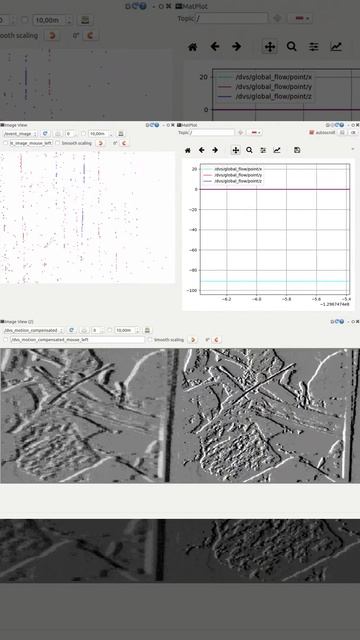This screenshot has width=360, height=640.
Task: Rotate image right in Image View
Action: click(124, 143)
